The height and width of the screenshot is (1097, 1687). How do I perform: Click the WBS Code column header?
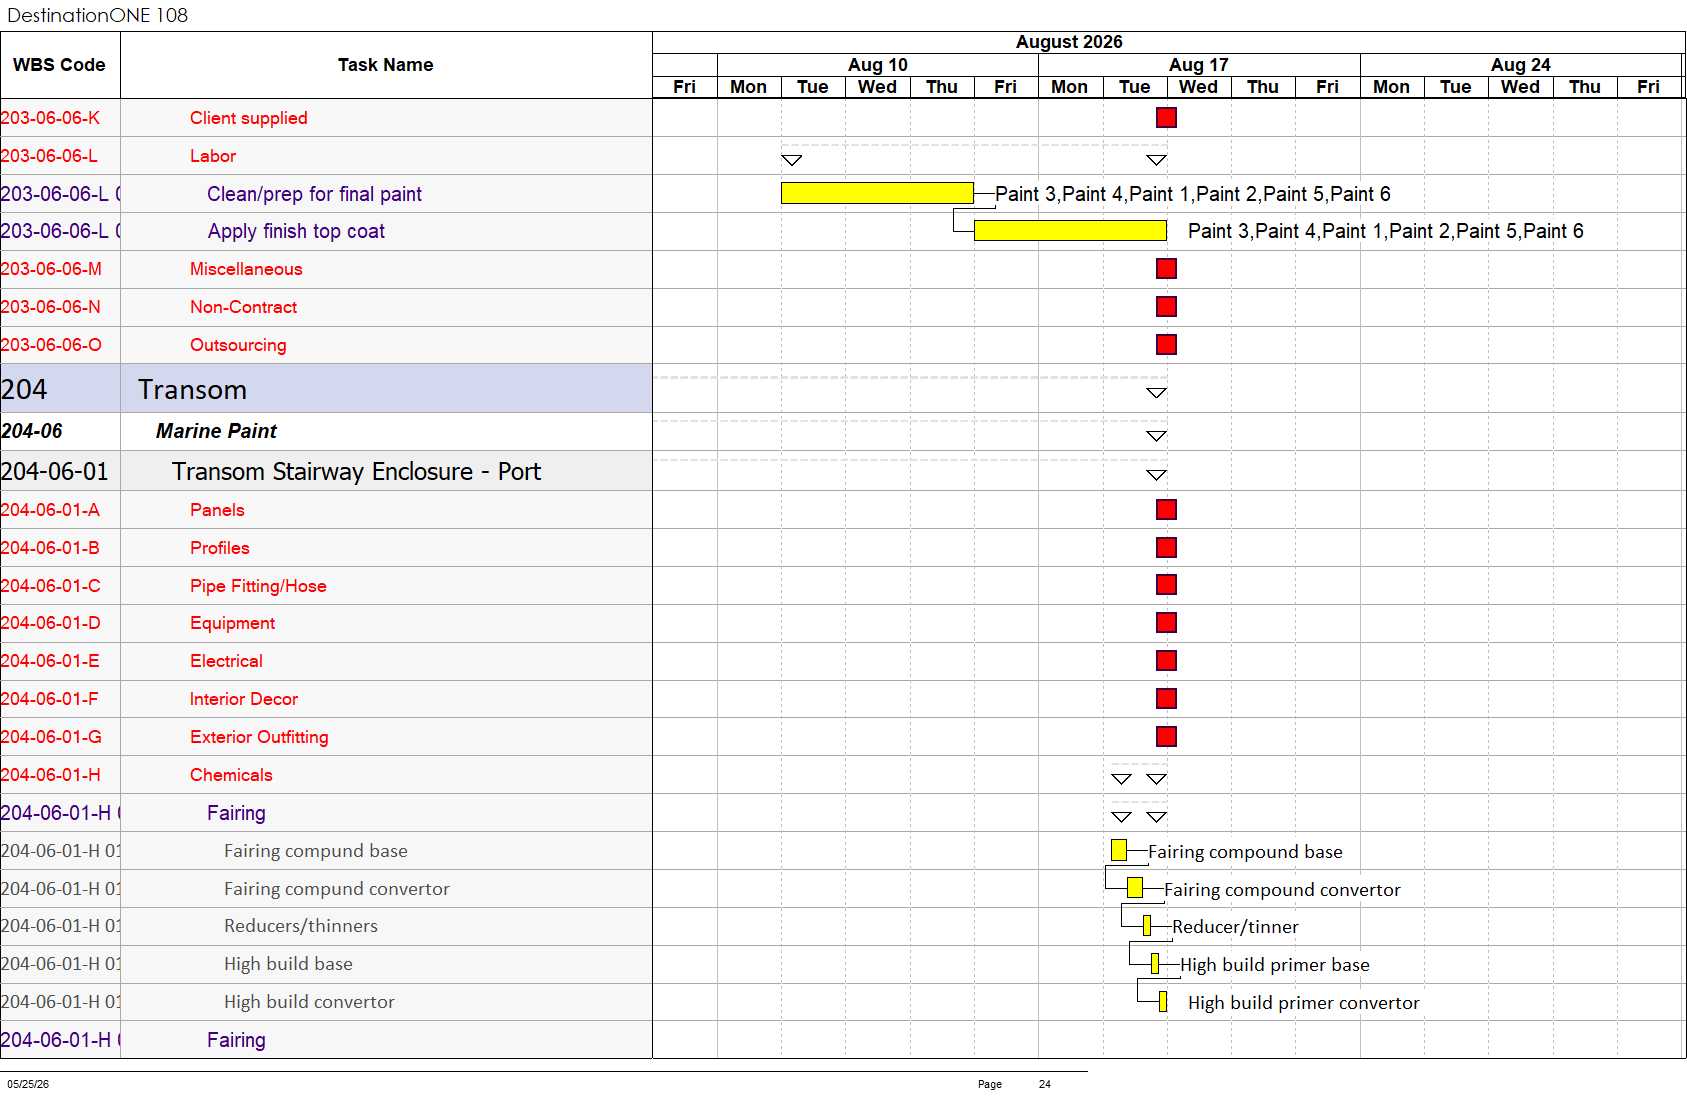click(x=60, y=65)
